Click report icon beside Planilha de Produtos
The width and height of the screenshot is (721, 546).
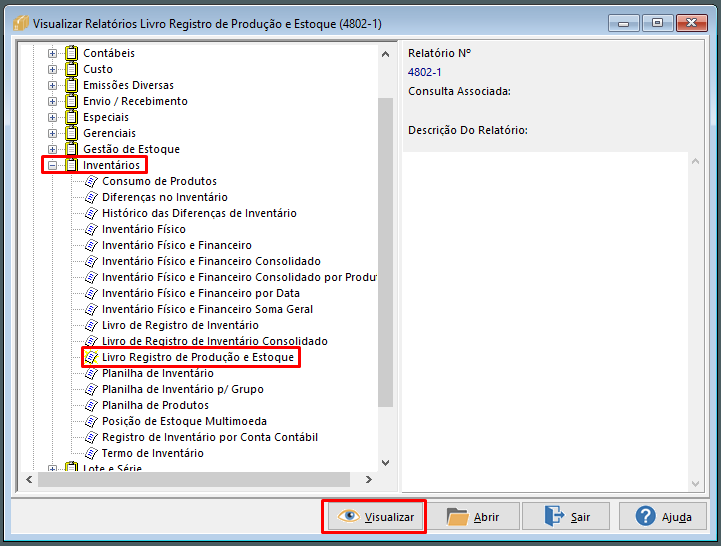point(92,405)
